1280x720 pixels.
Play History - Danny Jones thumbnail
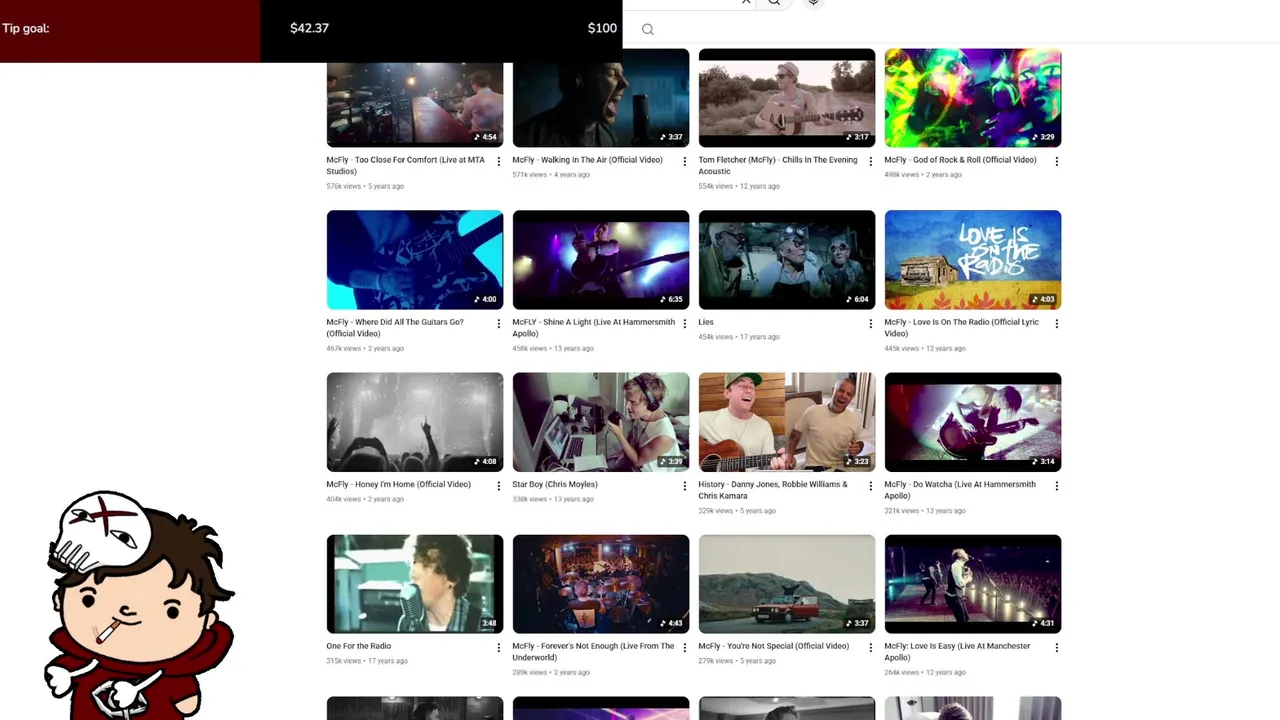[x=787, y=422]
